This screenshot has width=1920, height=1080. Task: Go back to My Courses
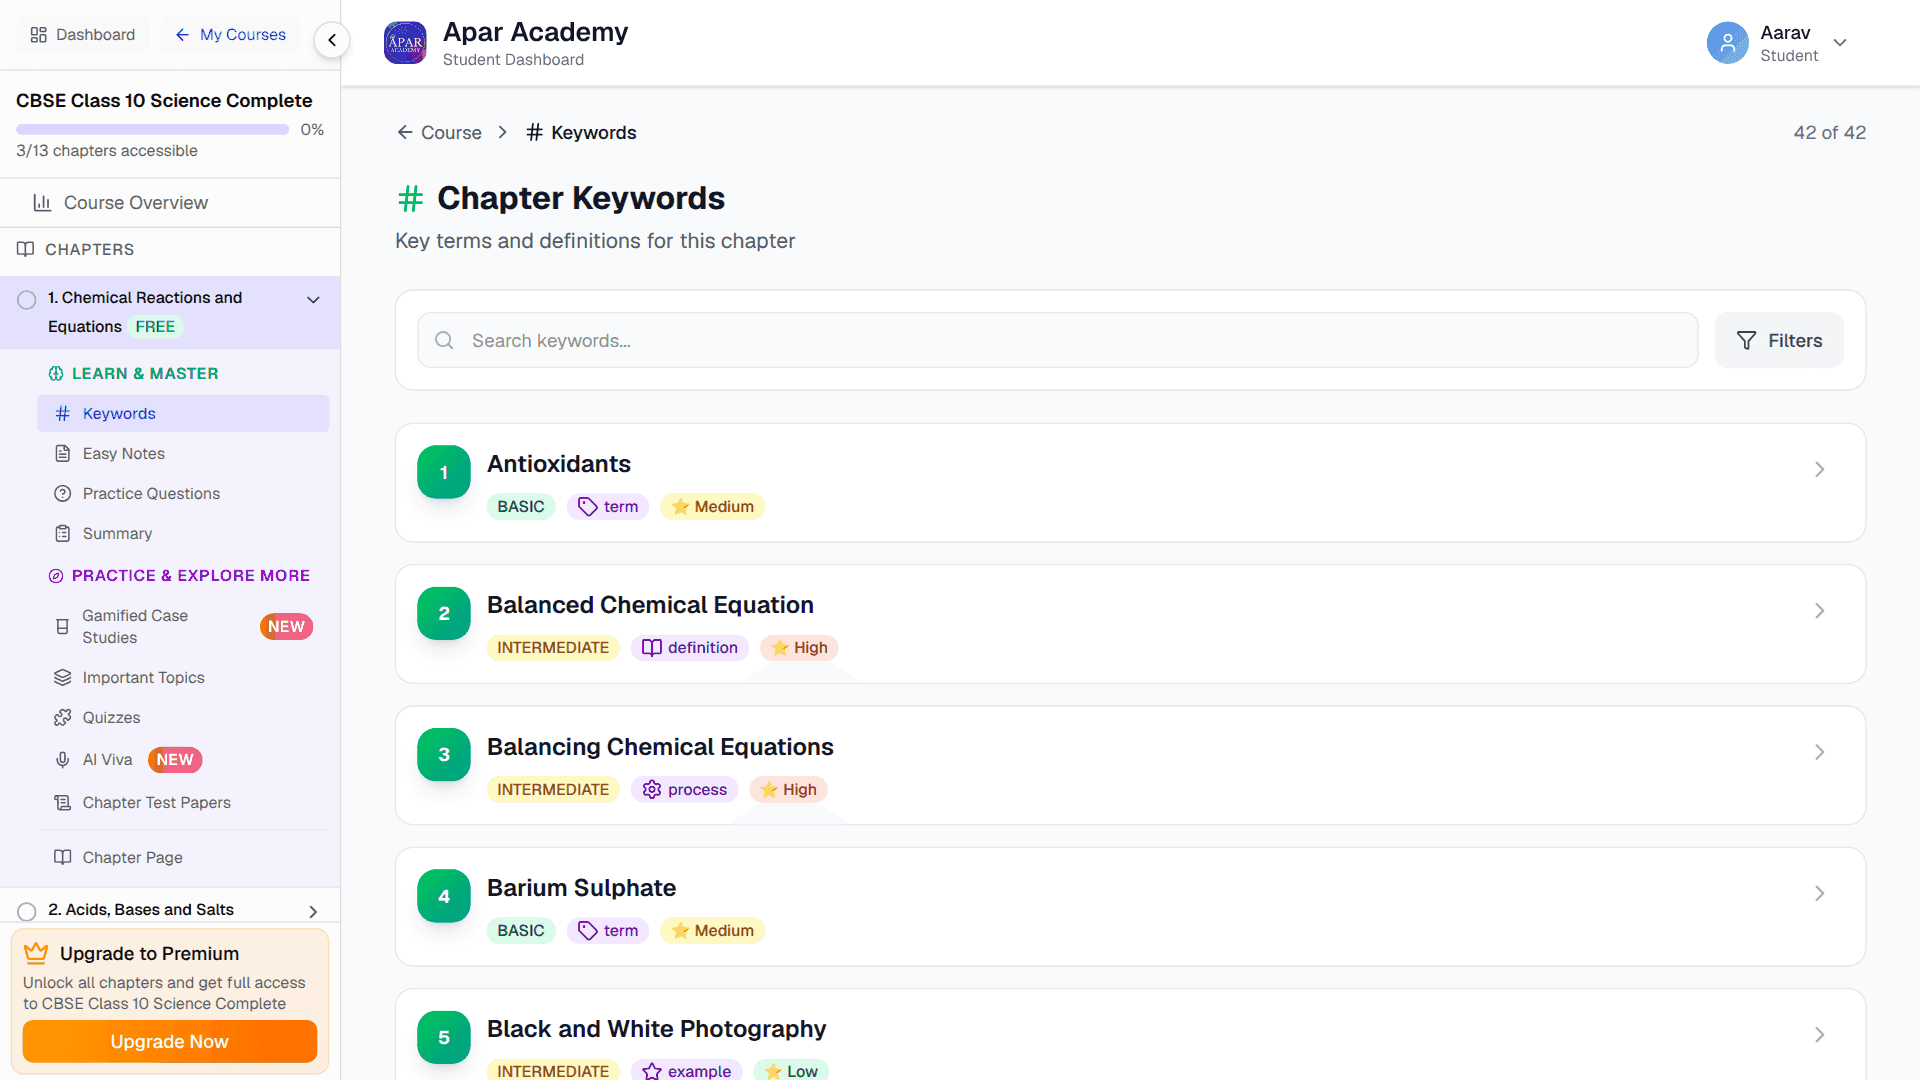pyautogui.click(x=230, y=35)
